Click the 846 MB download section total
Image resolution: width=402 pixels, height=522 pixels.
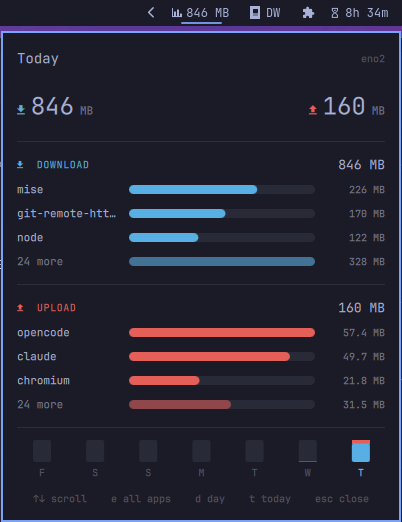click(361, 165)
